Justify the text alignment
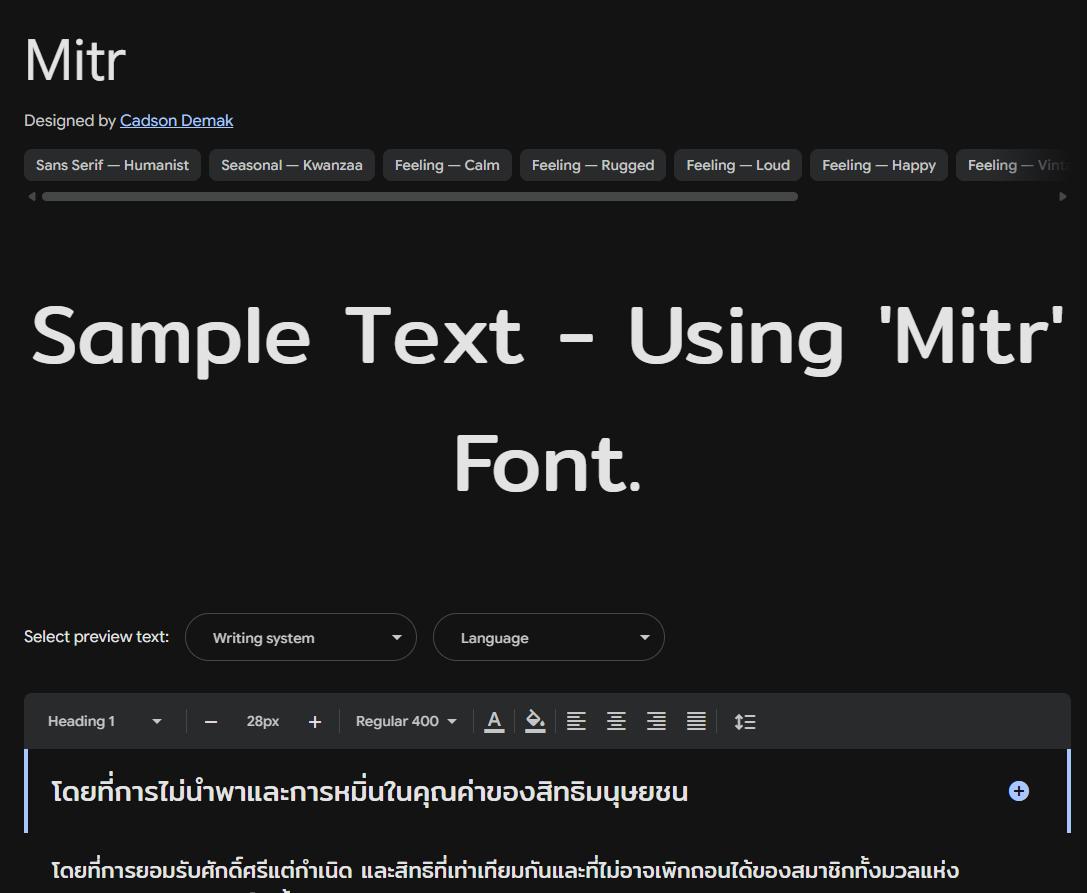Screen dimensions: 1087x893 696,722
